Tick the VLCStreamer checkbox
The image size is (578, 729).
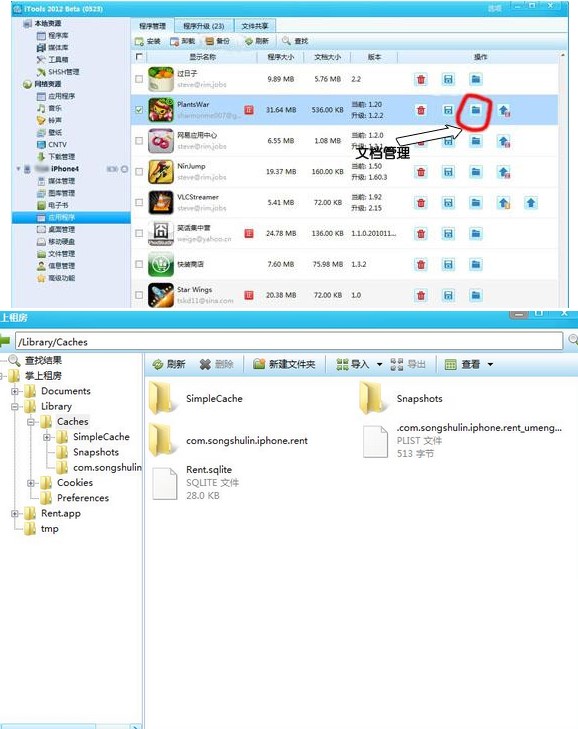pos(139,203)
